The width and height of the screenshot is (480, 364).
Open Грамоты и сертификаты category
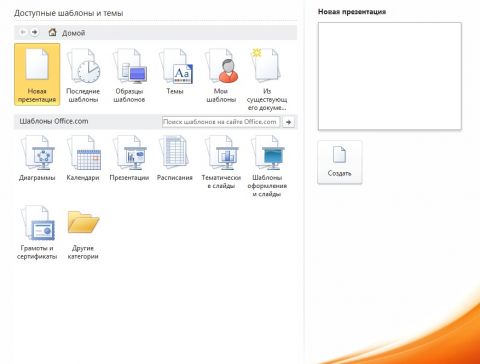pyautogui.click(x=37, y=232)
